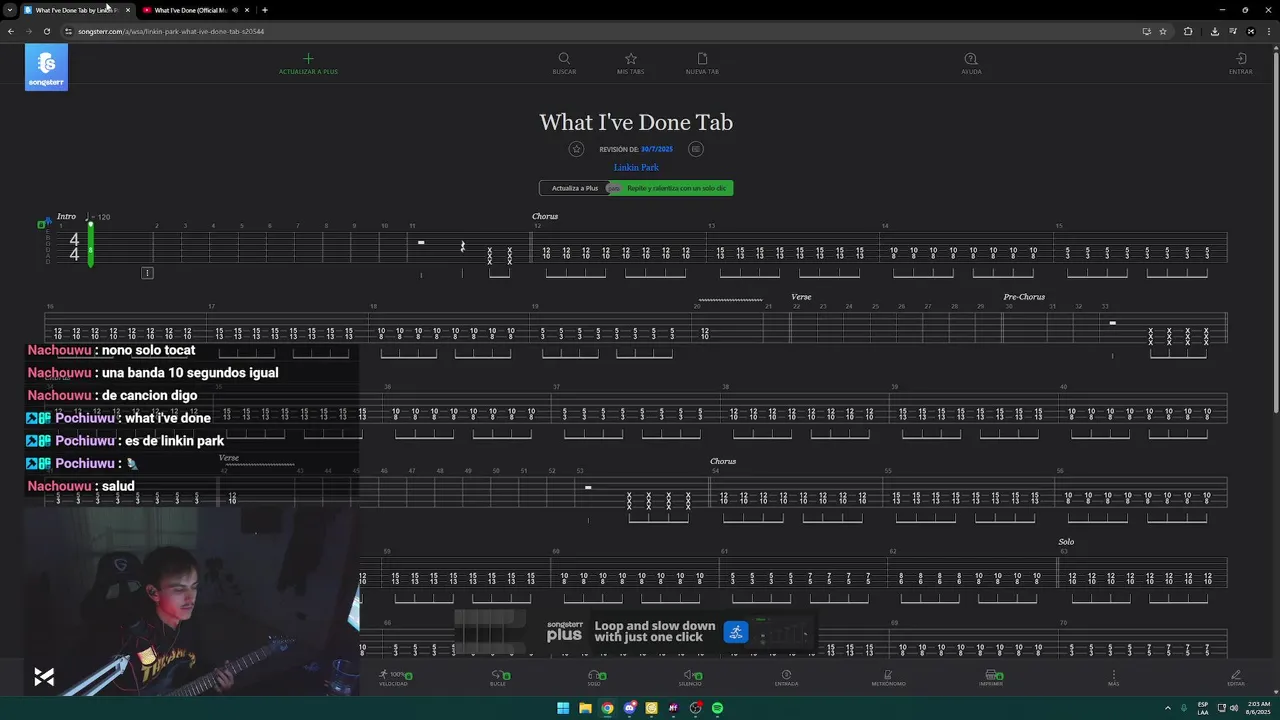Open the media controls icon in toolbar

(x=1232, y=31)
